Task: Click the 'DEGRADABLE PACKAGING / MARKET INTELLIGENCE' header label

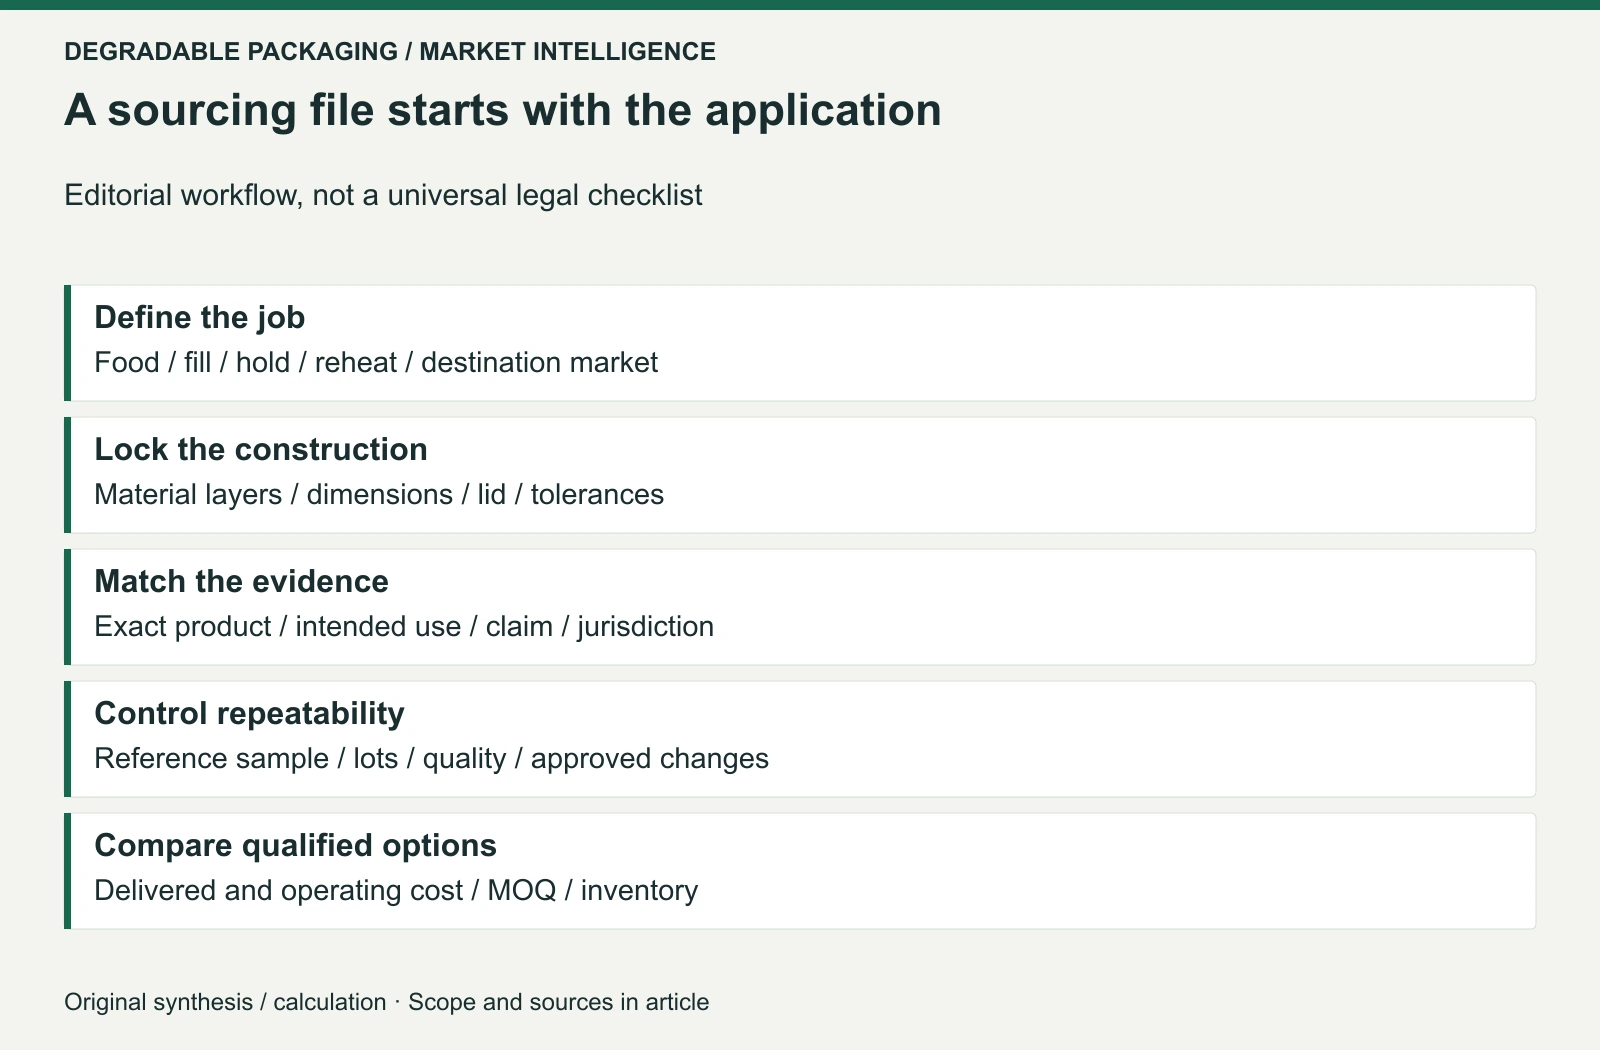Action: tap(390, 51)
